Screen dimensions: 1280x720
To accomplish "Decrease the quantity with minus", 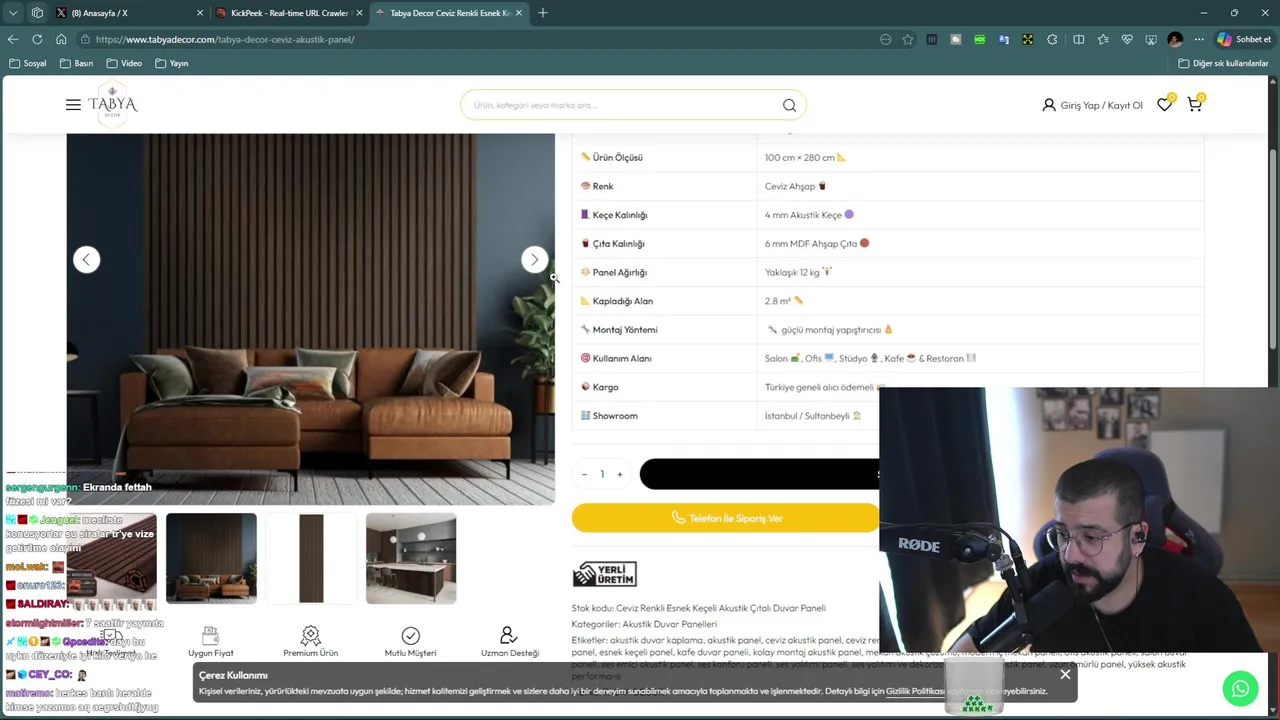I will point(584,474).
